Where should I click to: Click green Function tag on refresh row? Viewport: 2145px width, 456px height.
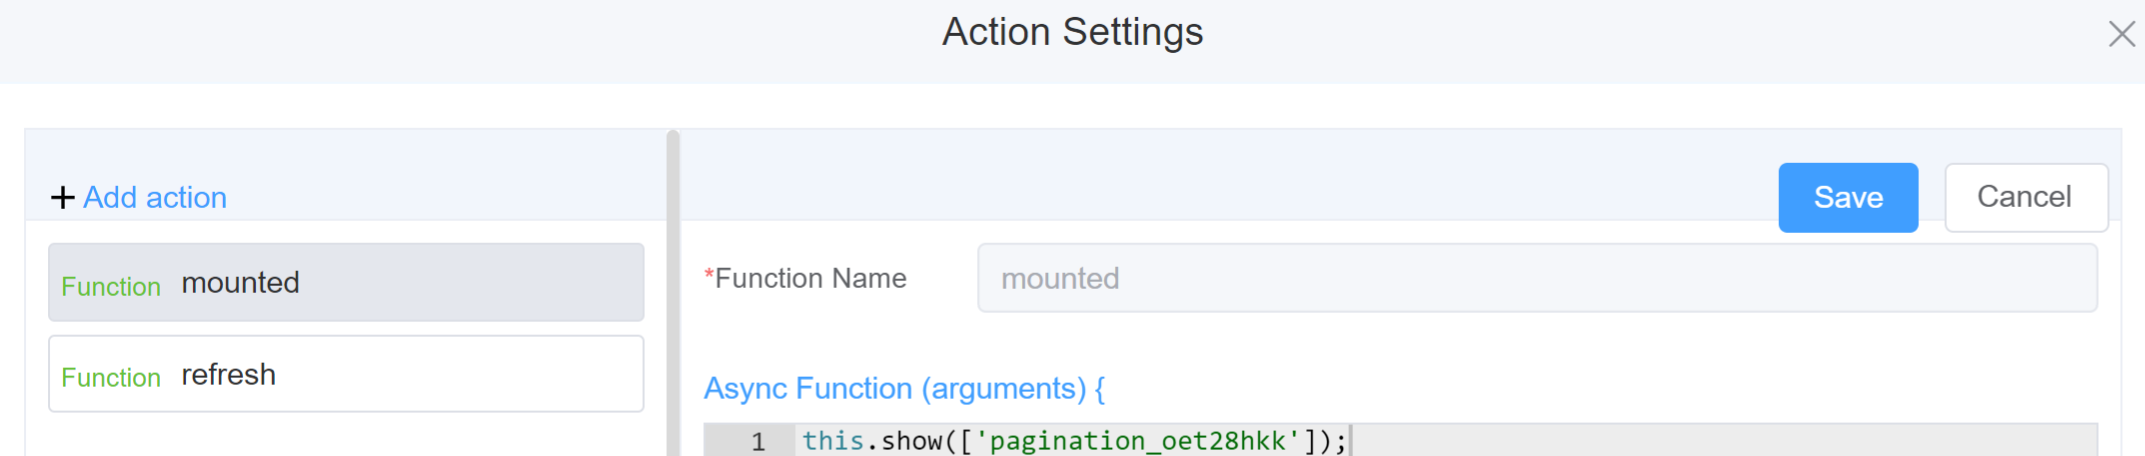click(111, 378)
